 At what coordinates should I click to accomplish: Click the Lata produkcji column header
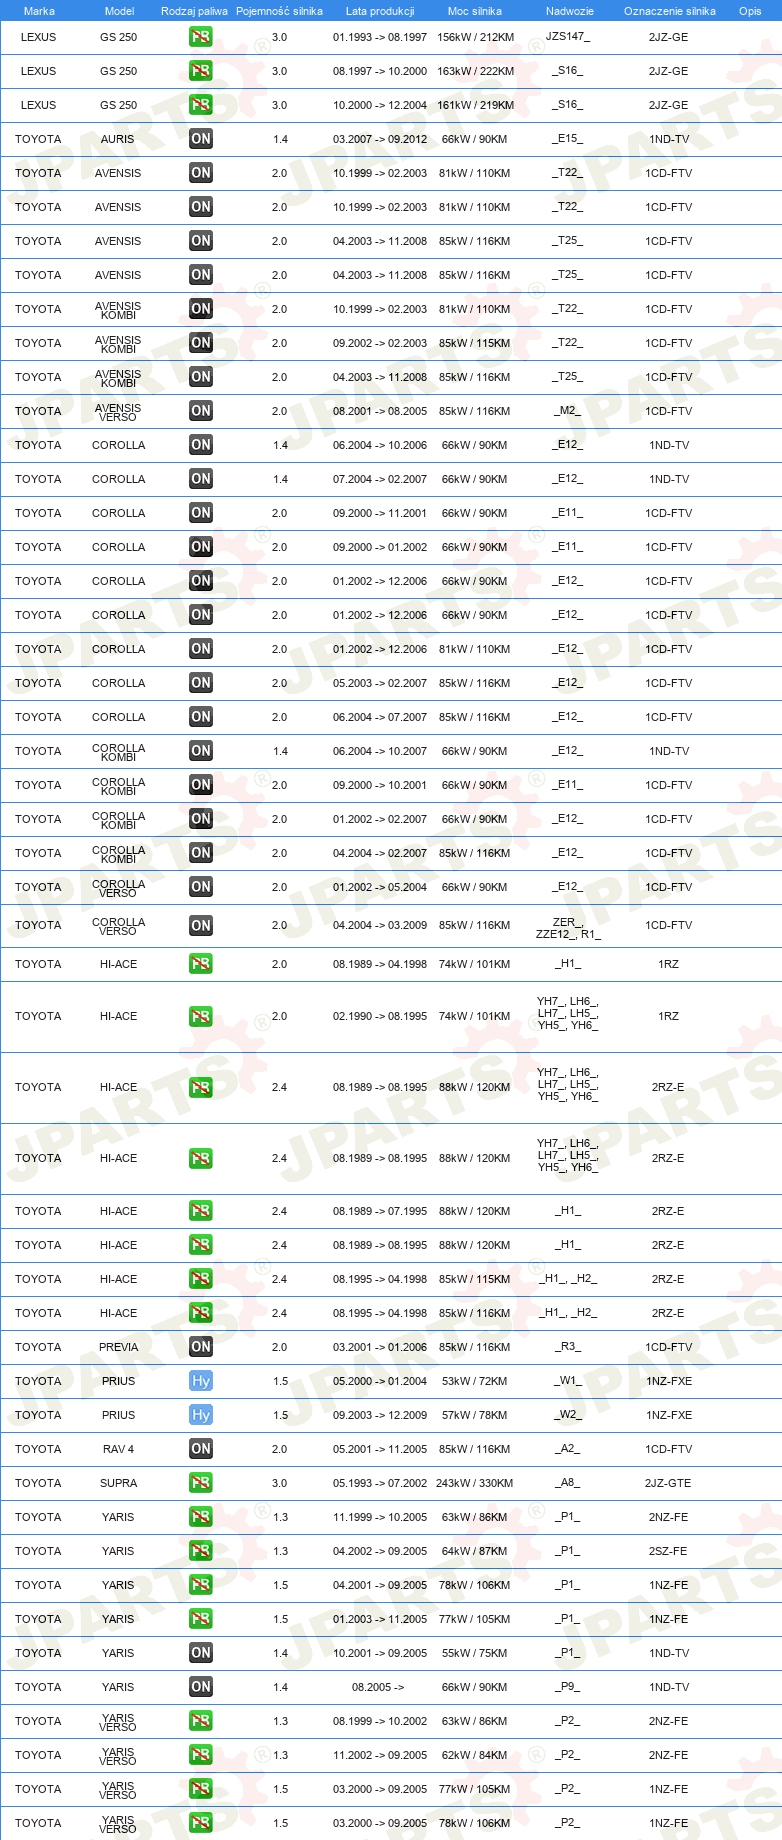tap(380, 11)
